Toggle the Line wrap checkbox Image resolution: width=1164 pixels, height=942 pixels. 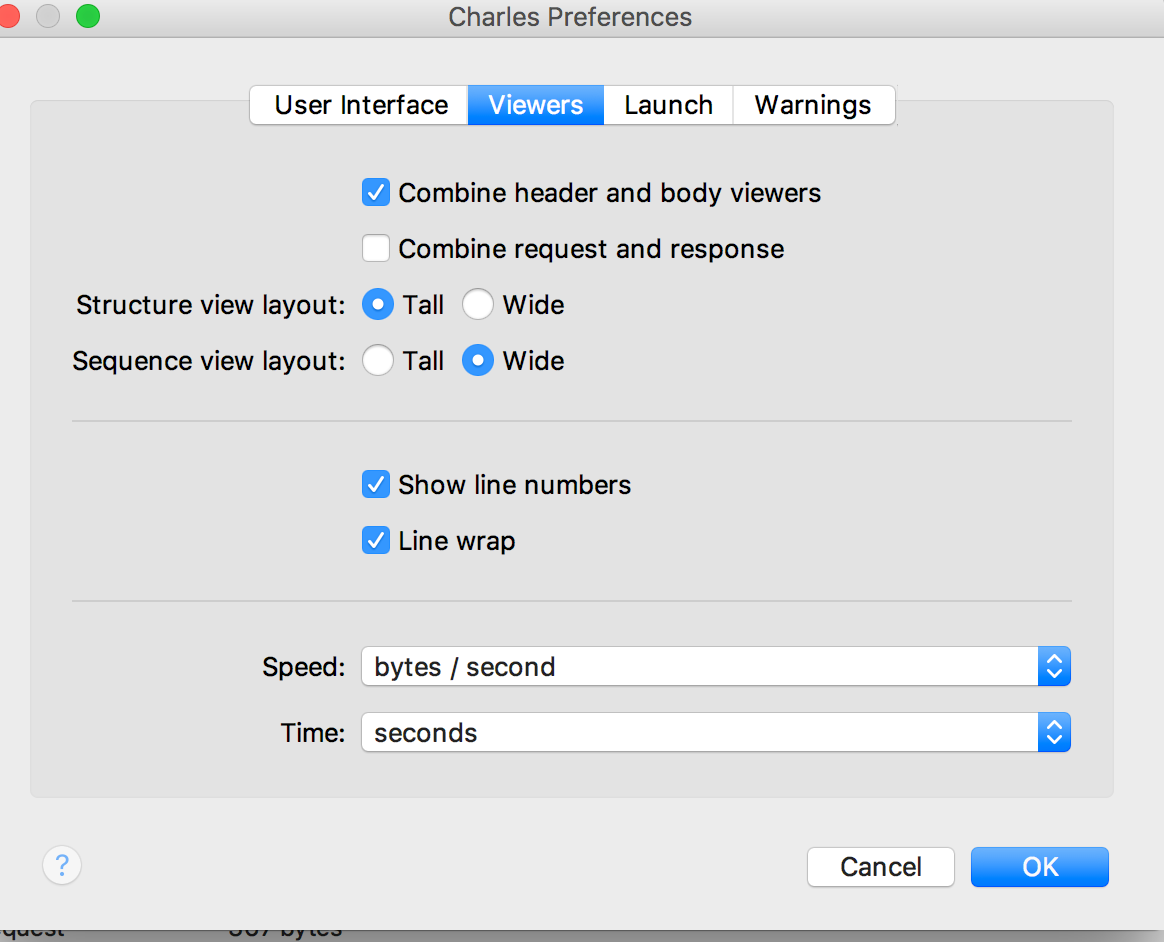click(x=376, y=541)
